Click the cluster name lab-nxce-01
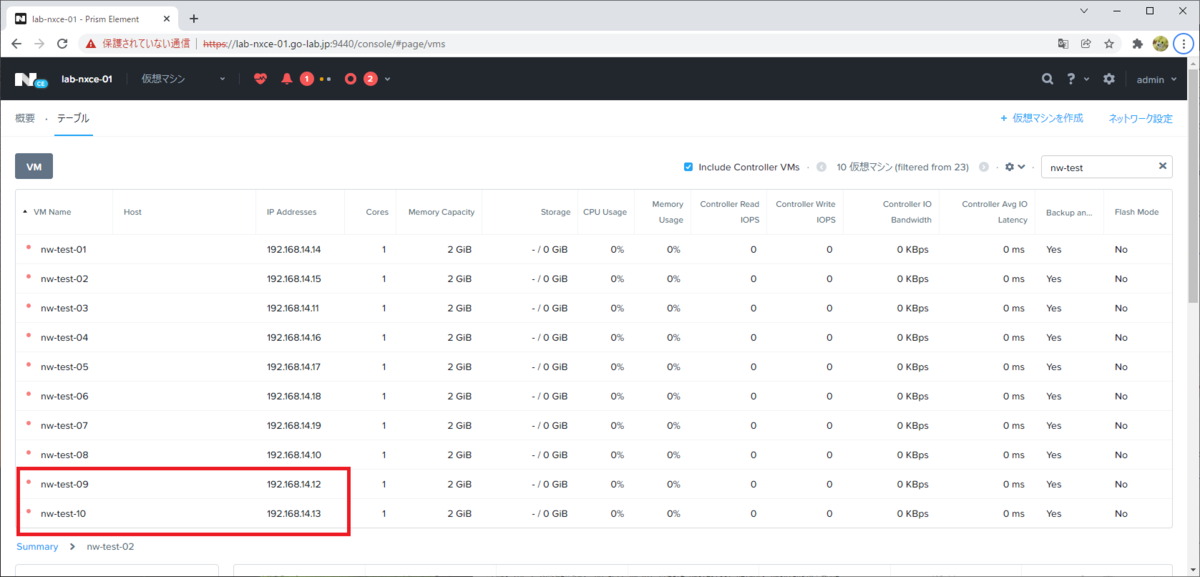This screenshot has width=1200, height=577. pos(88,78)
